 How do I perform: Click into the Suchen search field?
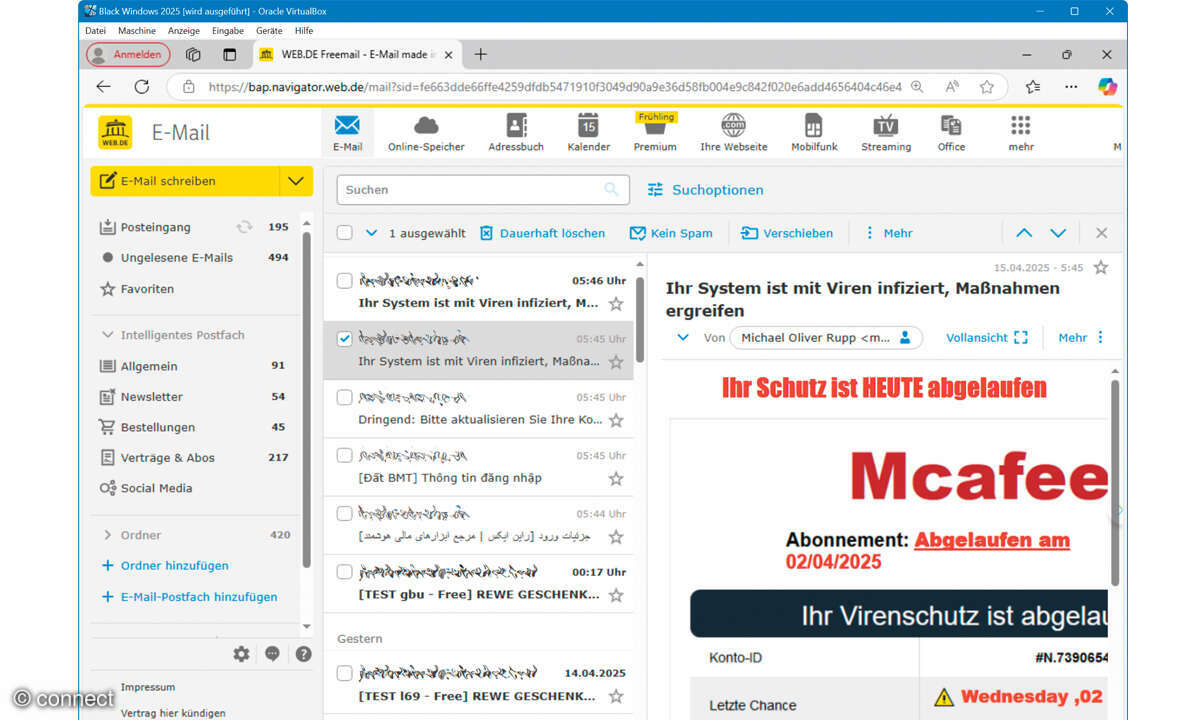tap(483, 189)
